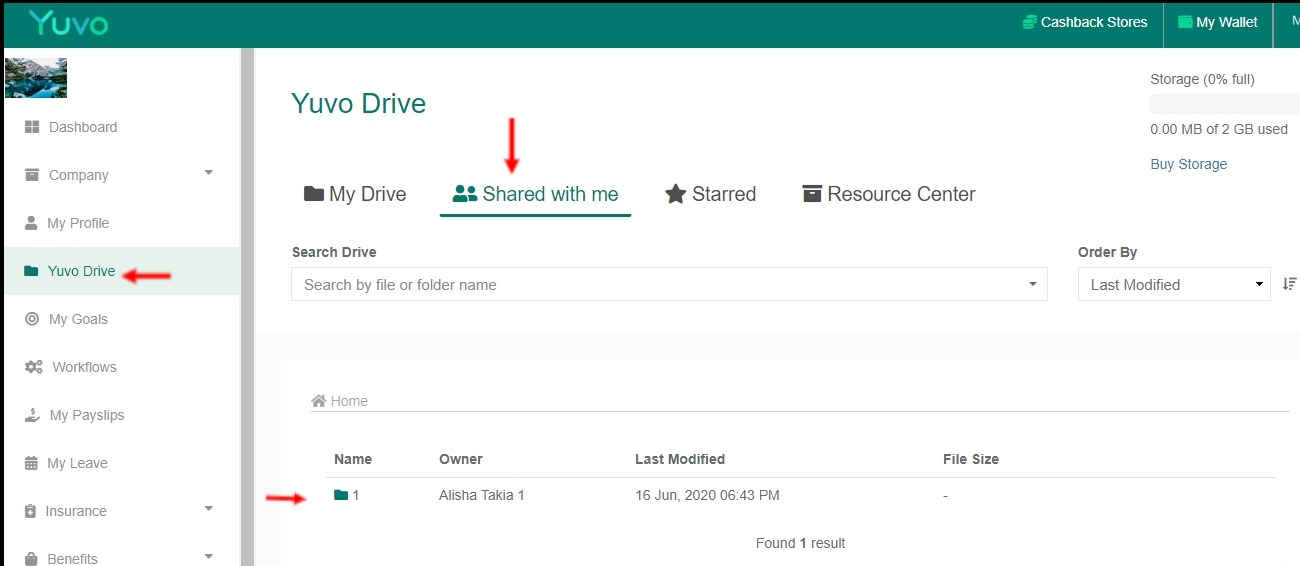Image resolution: width=1300 pixels, height=566 pixels.
Task: Go to Home breadcrumb
Action: click(x=349, y=401)
